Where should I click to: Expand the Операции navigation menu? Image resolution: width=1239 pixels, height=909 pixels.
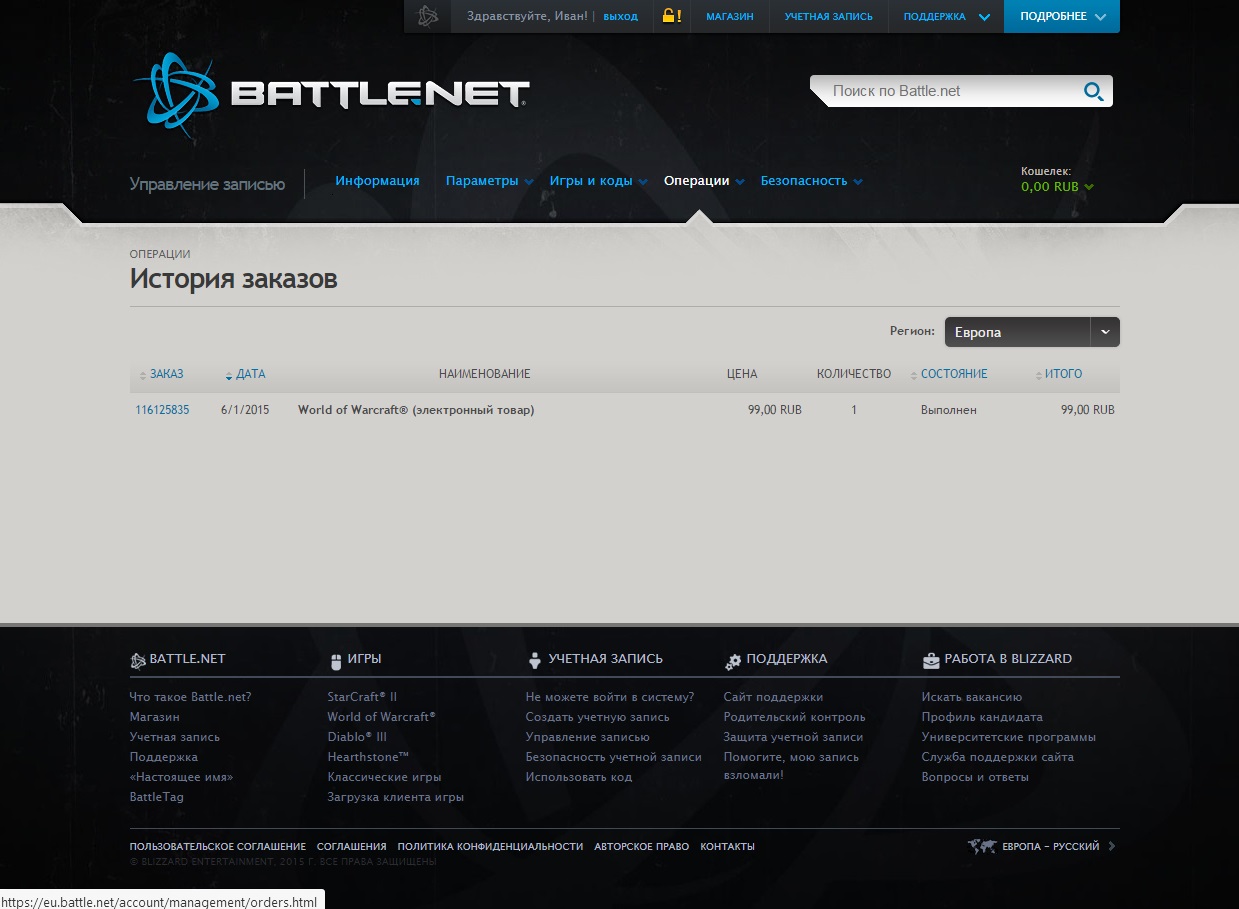pos(704,181)
